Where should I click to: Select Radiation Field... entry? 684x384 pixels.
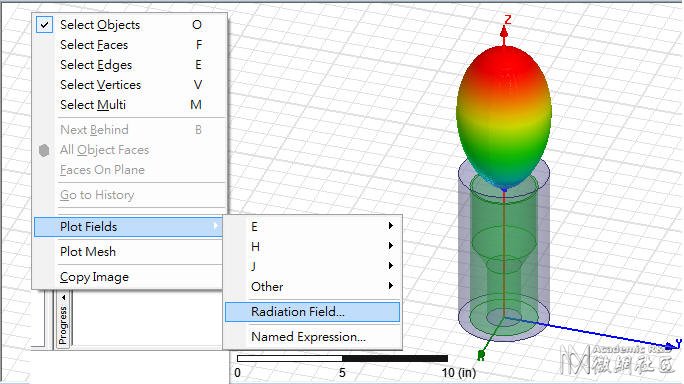coord(312,312)
